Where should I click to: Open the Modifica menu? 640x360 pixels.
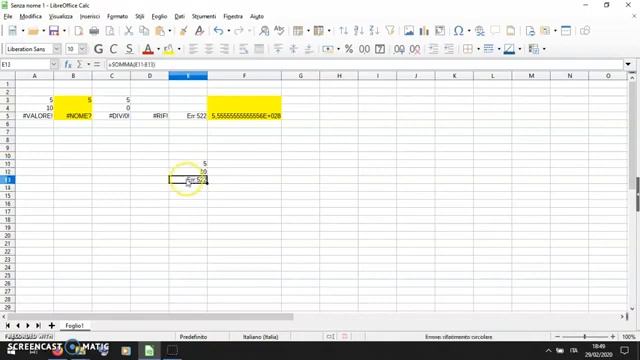(x=31, y=16)
